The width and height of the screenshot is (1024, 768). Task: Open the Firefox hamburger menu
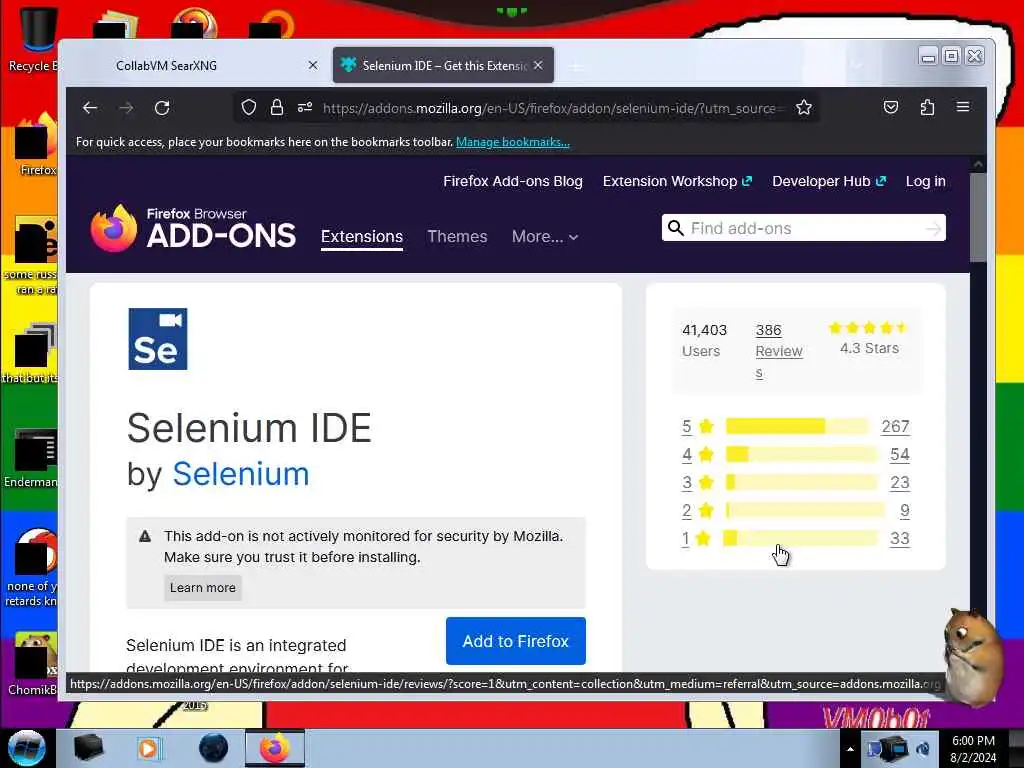coord(963,107)
